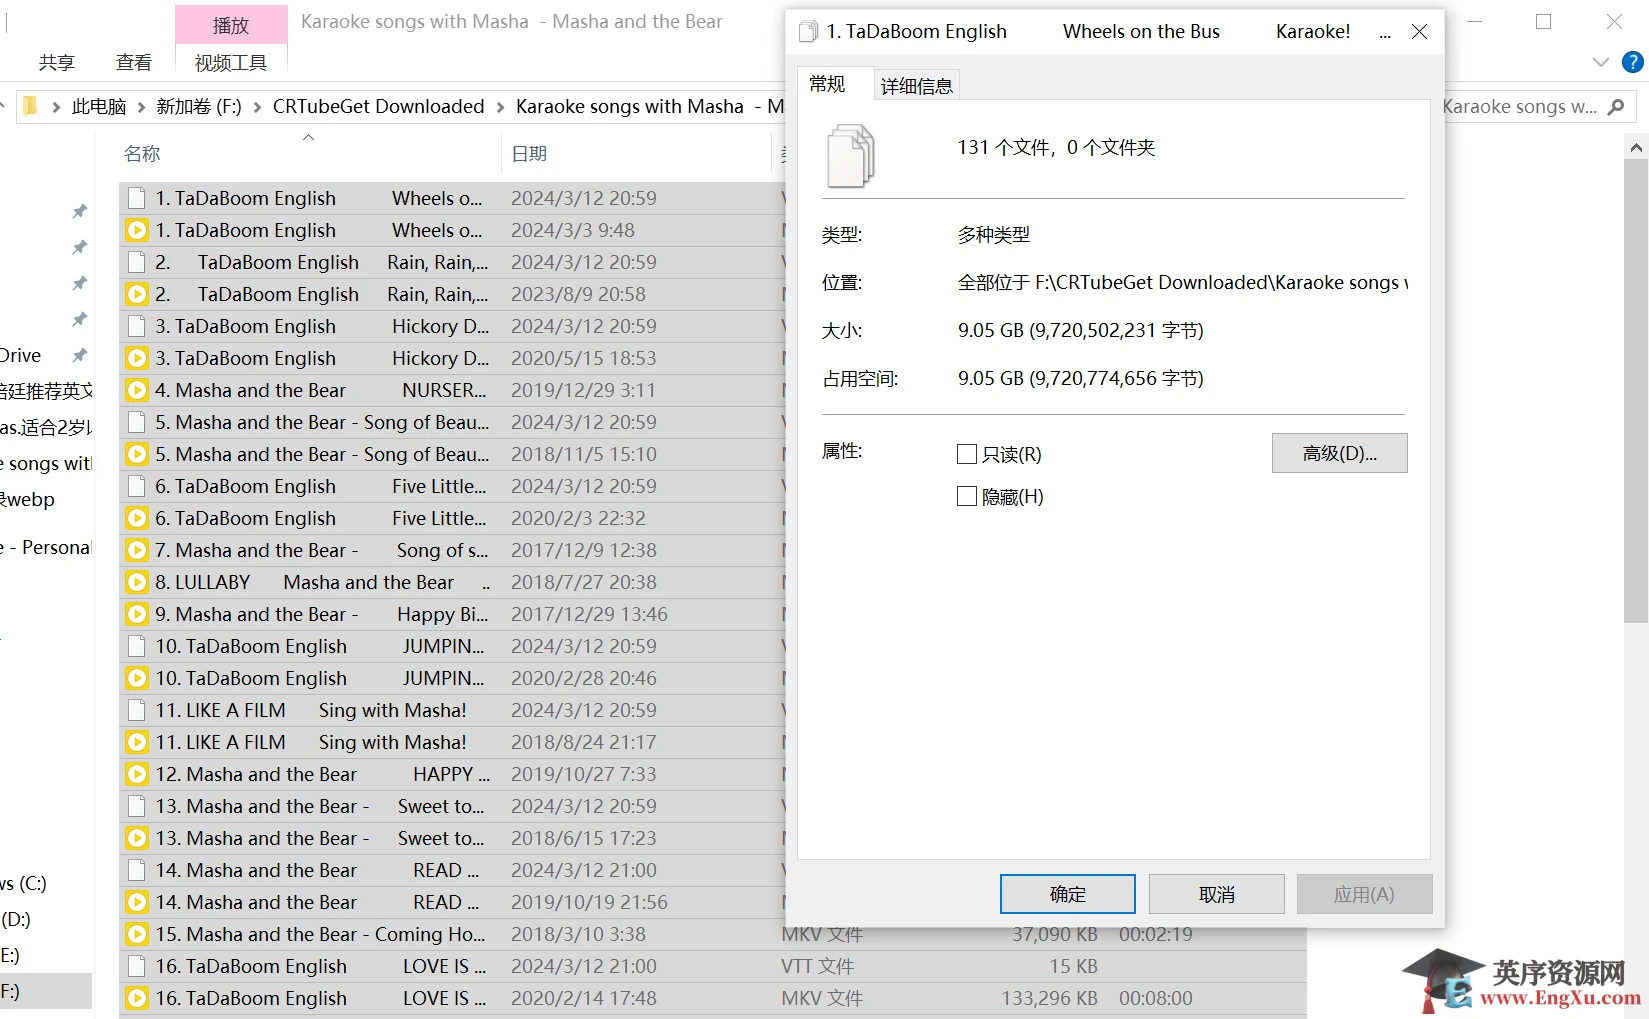Screen dimensions: 1649x1019
Task: Click document icon of 13. Sweet to... 2024/3/12
Action: [137, 806]
